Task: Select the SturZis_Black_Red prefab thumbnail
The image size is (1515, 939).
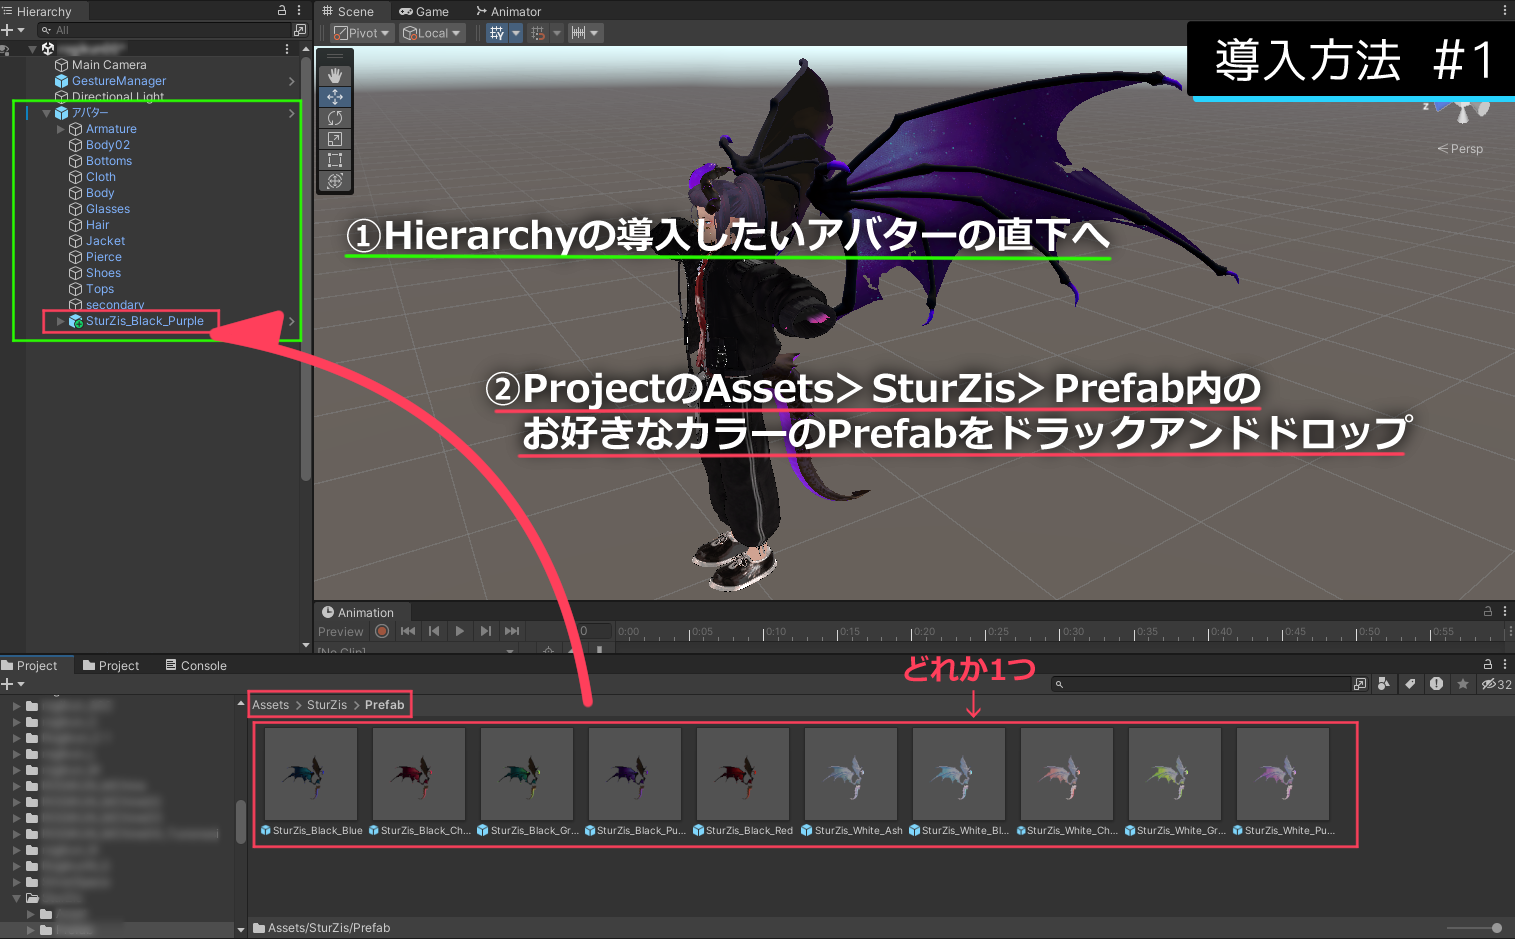Action: pyautogui.click(x=743, y=773)
